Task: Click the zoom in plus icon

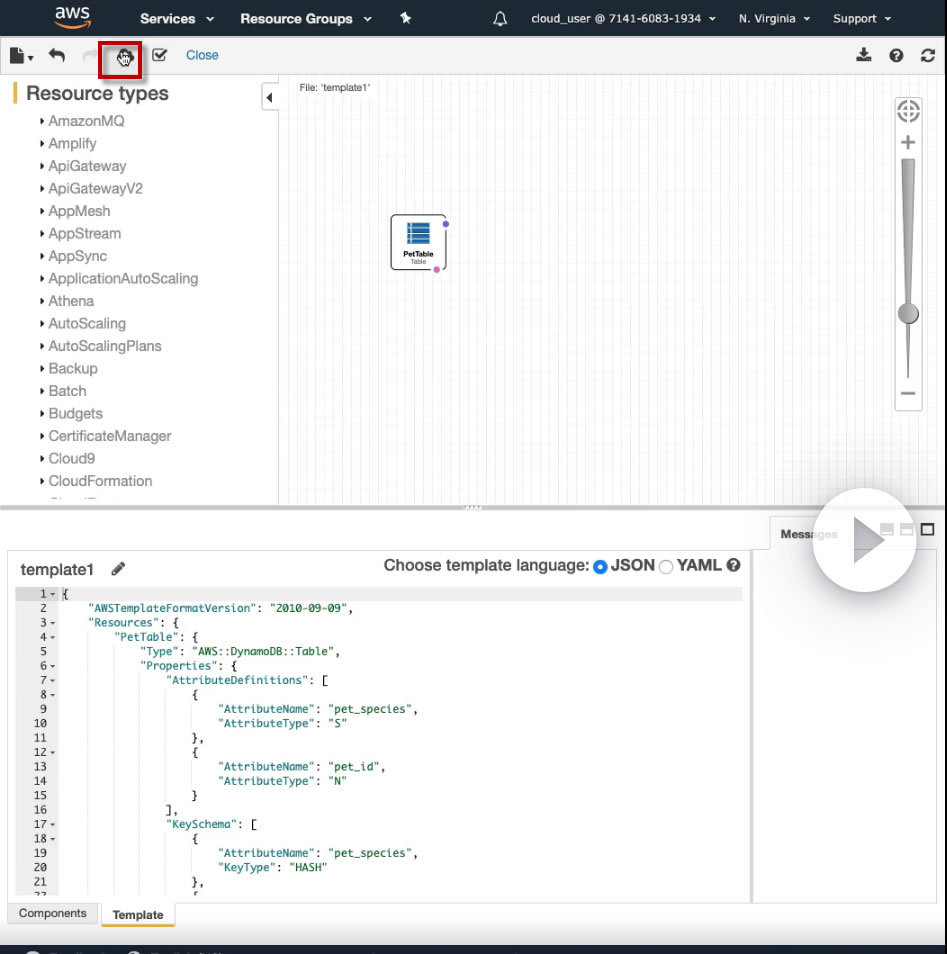Action: [908, 142]
